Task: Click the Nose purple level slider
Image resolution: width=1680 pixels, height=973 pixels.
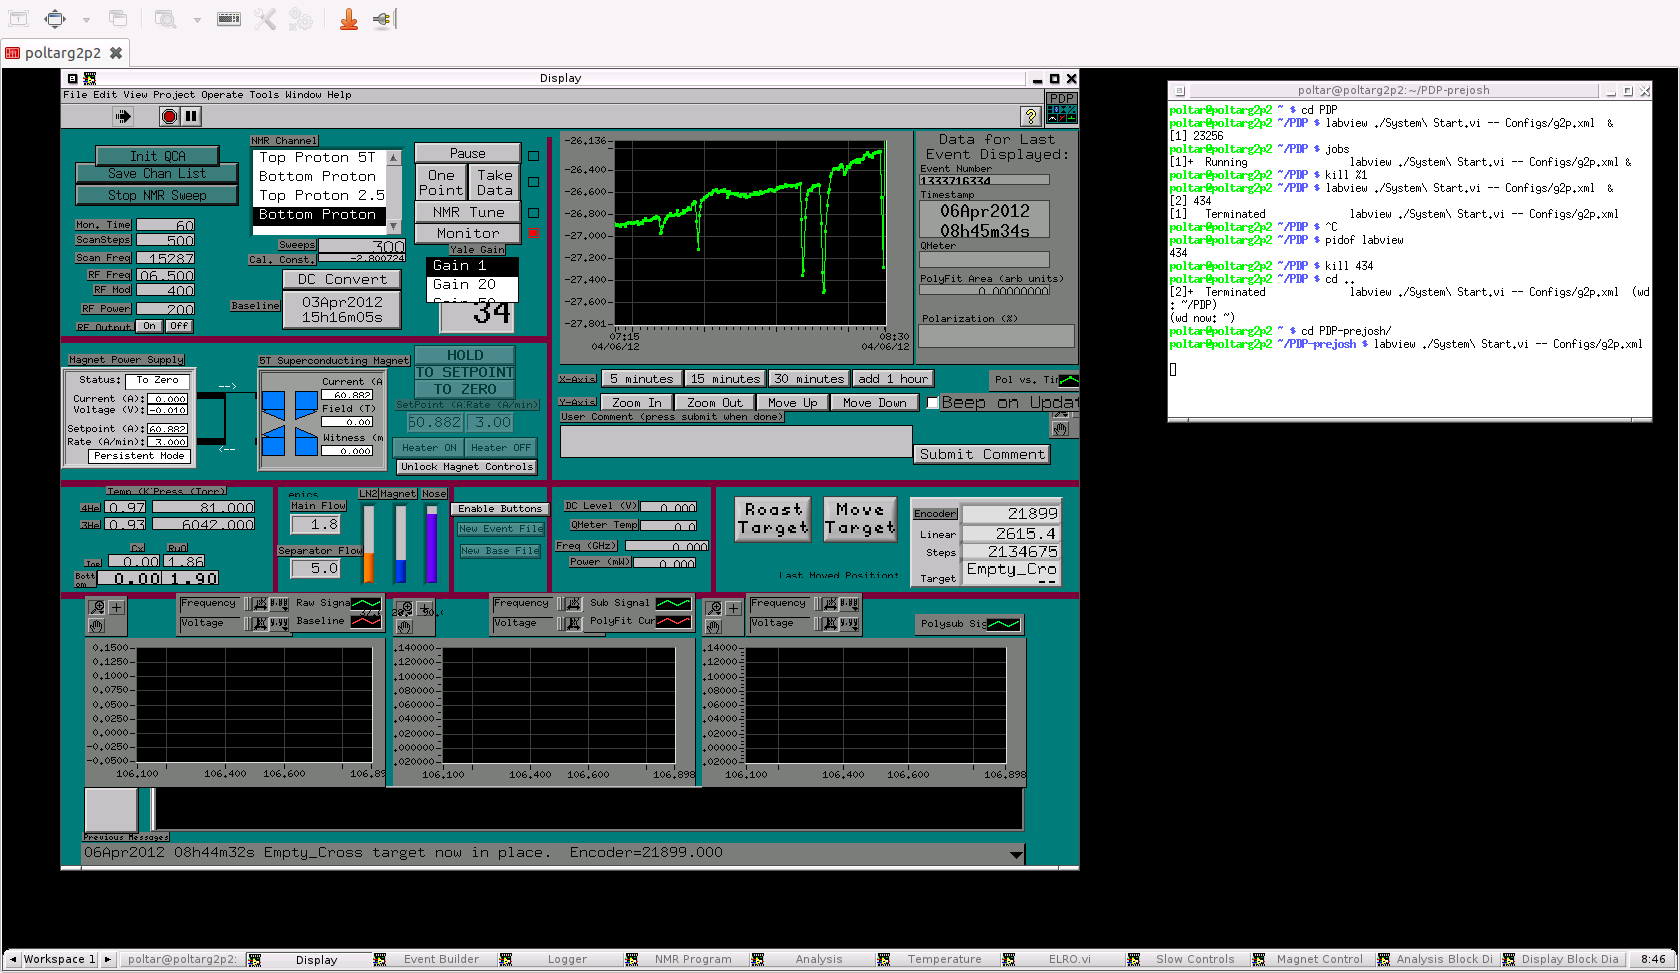Action: (432, 543)
